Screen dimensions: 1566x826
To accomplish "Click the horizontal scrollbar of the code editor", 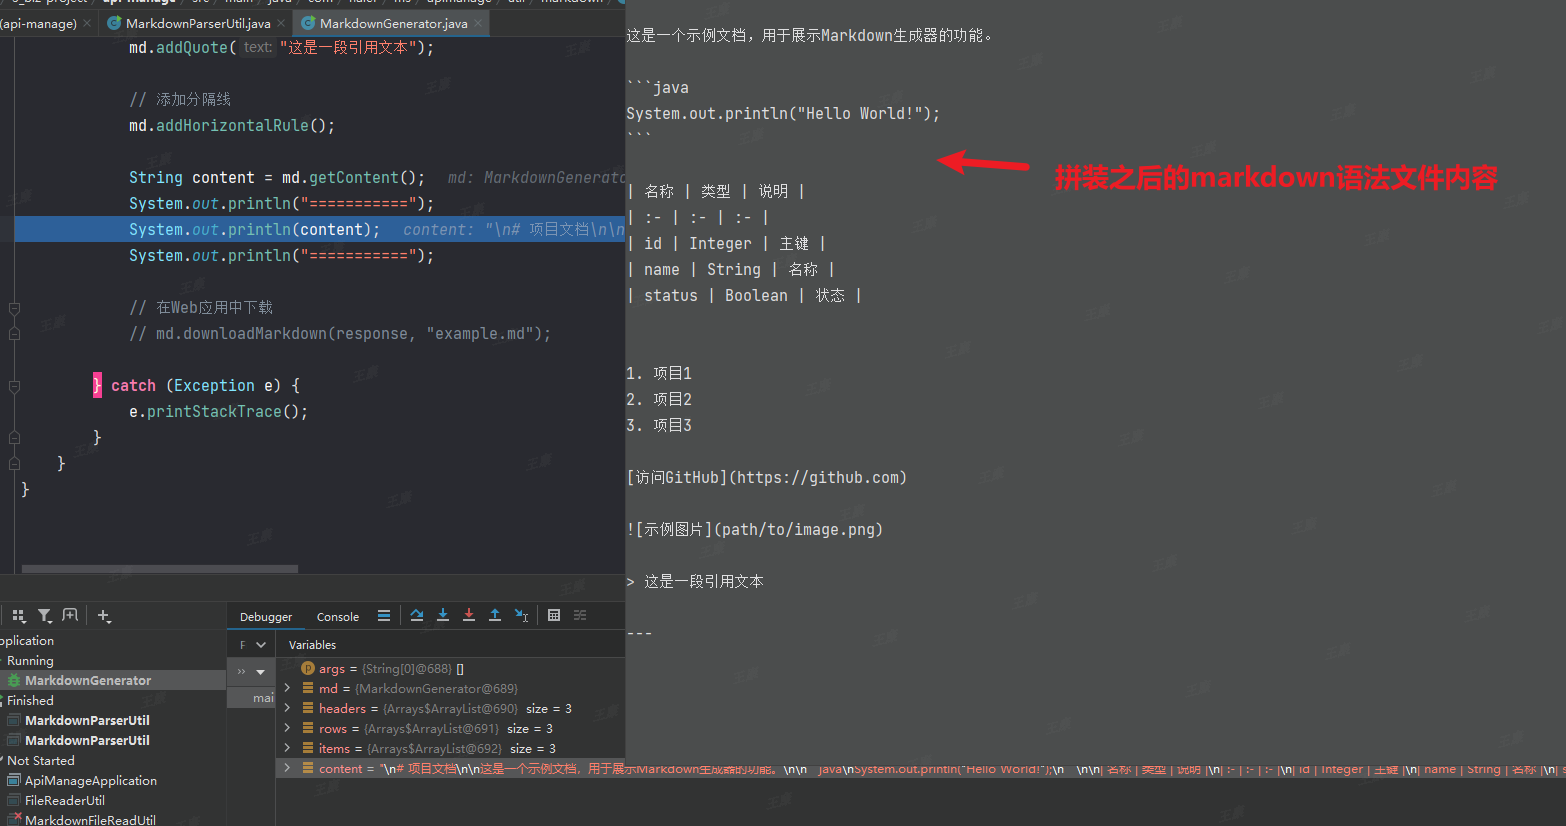I will (x=160, y=569).
